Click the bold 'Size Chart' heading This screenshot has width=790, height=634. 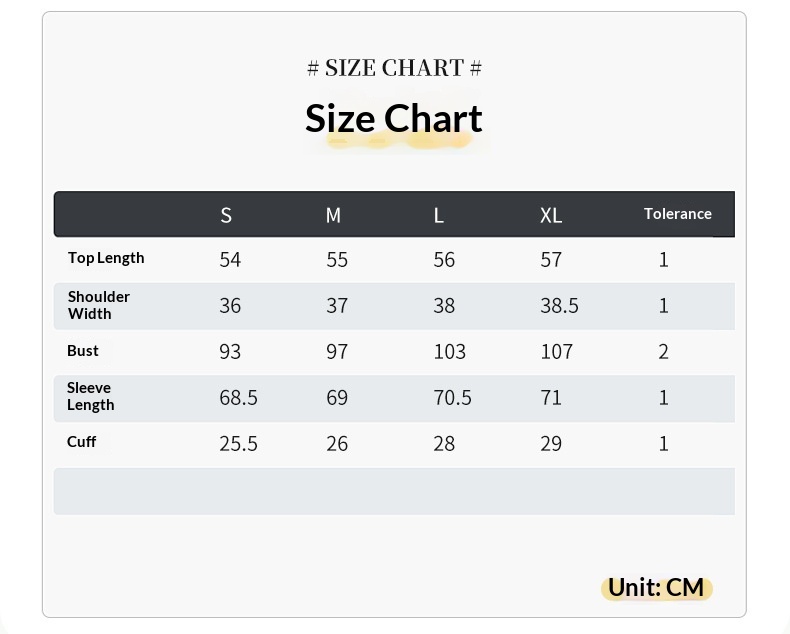tap(394, 118)
